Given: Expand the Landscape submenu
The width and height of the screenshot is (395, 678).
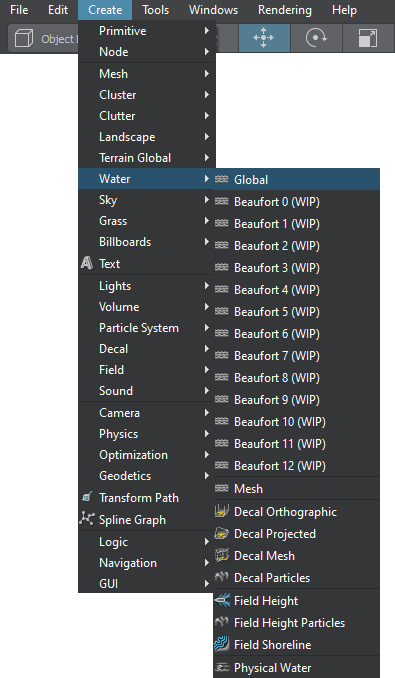Looking at the screenshot, I should pos(146,137).
